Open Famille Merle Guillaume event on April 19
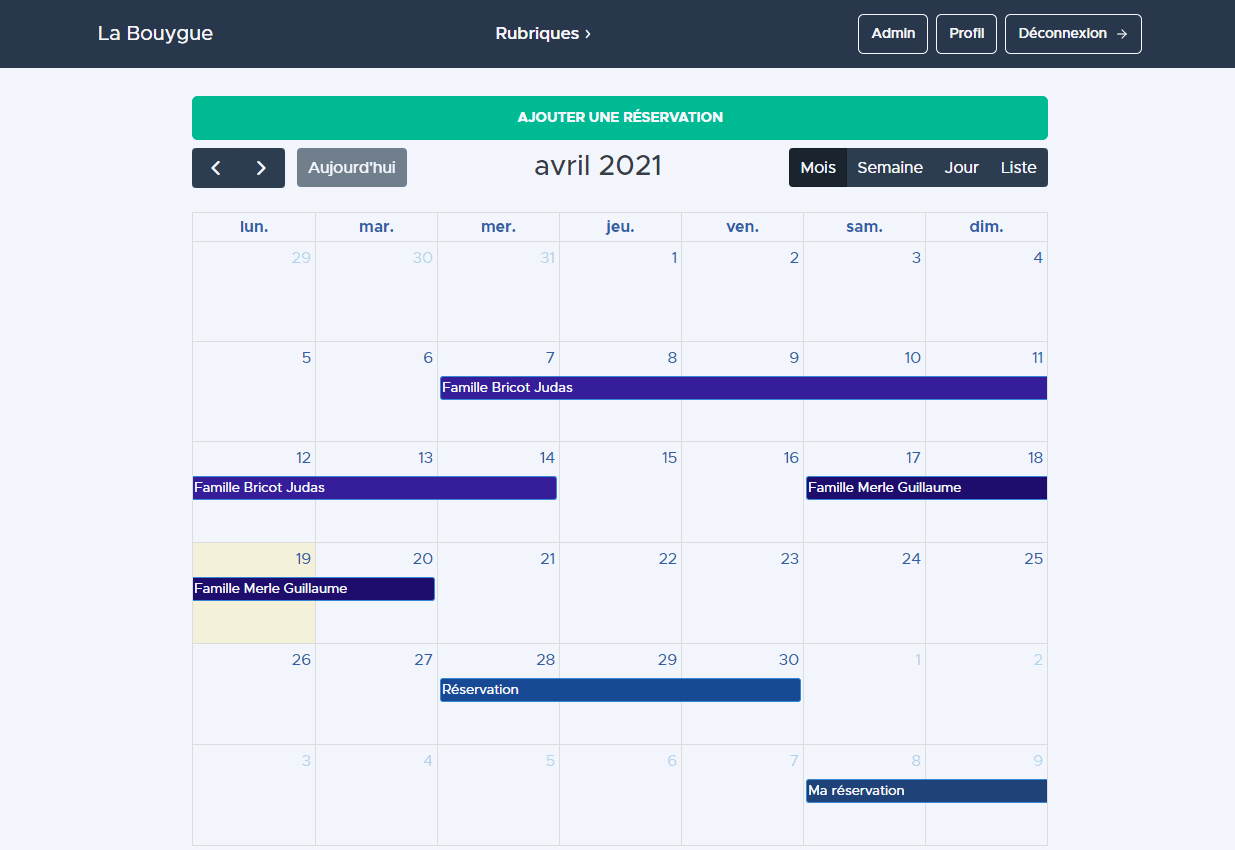This screenshot has width=1235, height=850. [313, 589]
